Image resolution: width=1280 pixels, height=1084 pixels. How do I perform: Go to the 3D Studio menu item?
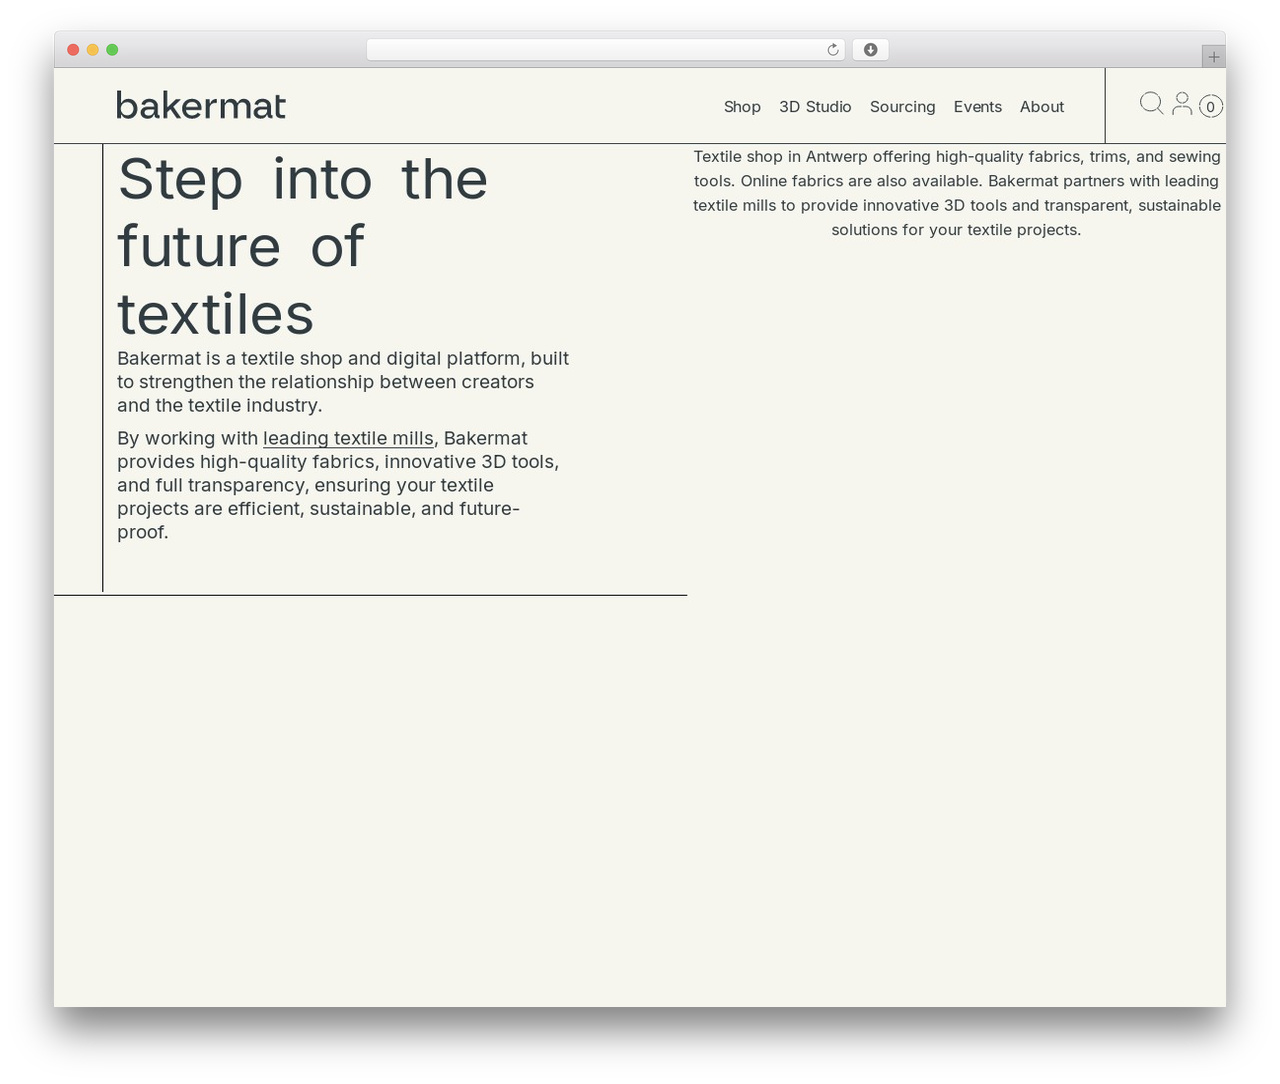pyautogui.click(x=815, y=107)
